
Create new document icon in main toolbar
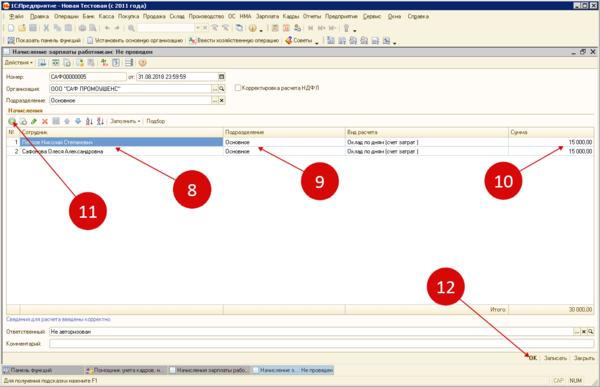click(x=11, y=28)
